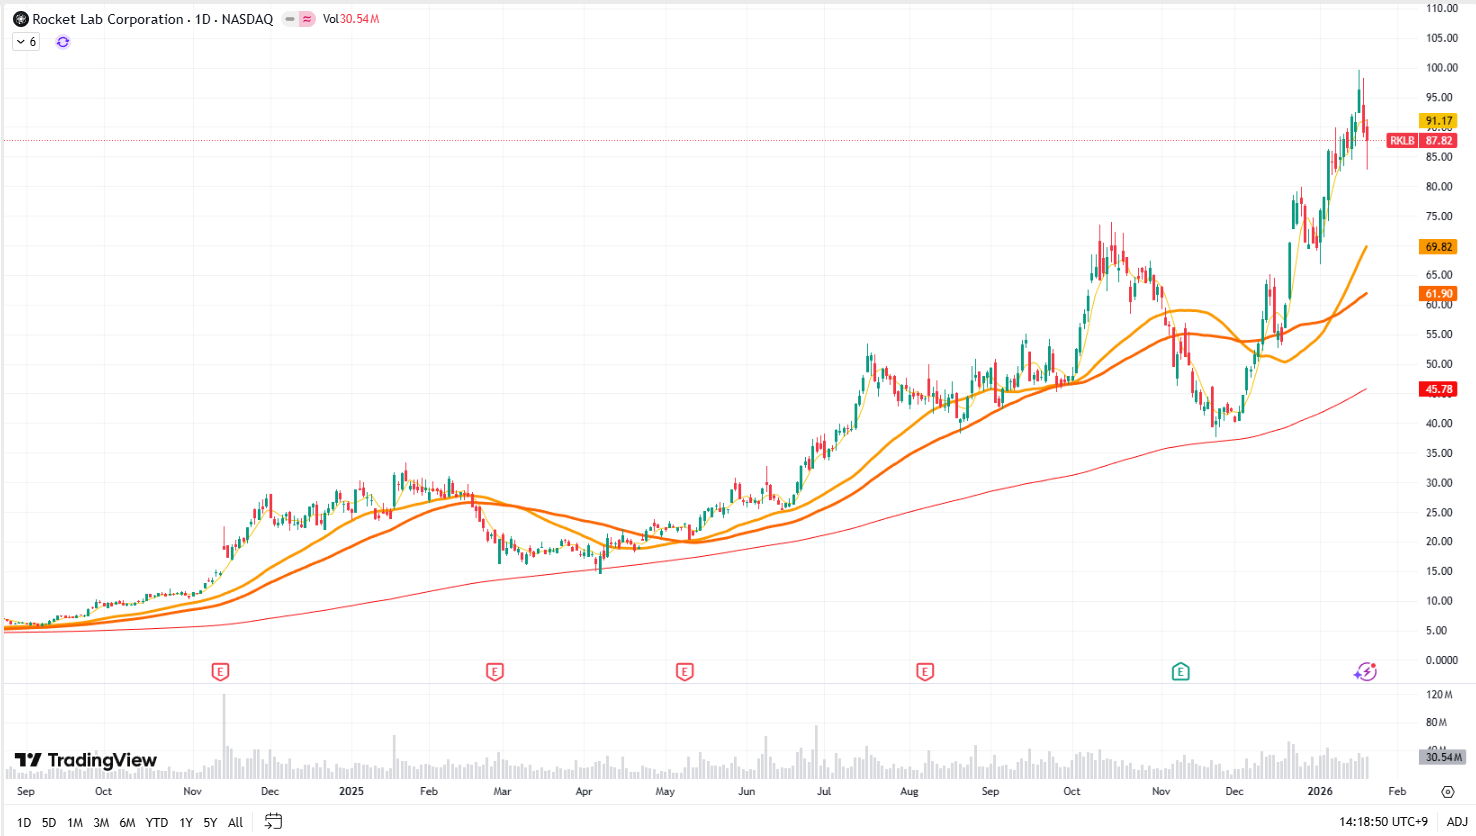Screen dimensions: 1476x836
Task: Select the 1M time range
Action: coord(75,823)
